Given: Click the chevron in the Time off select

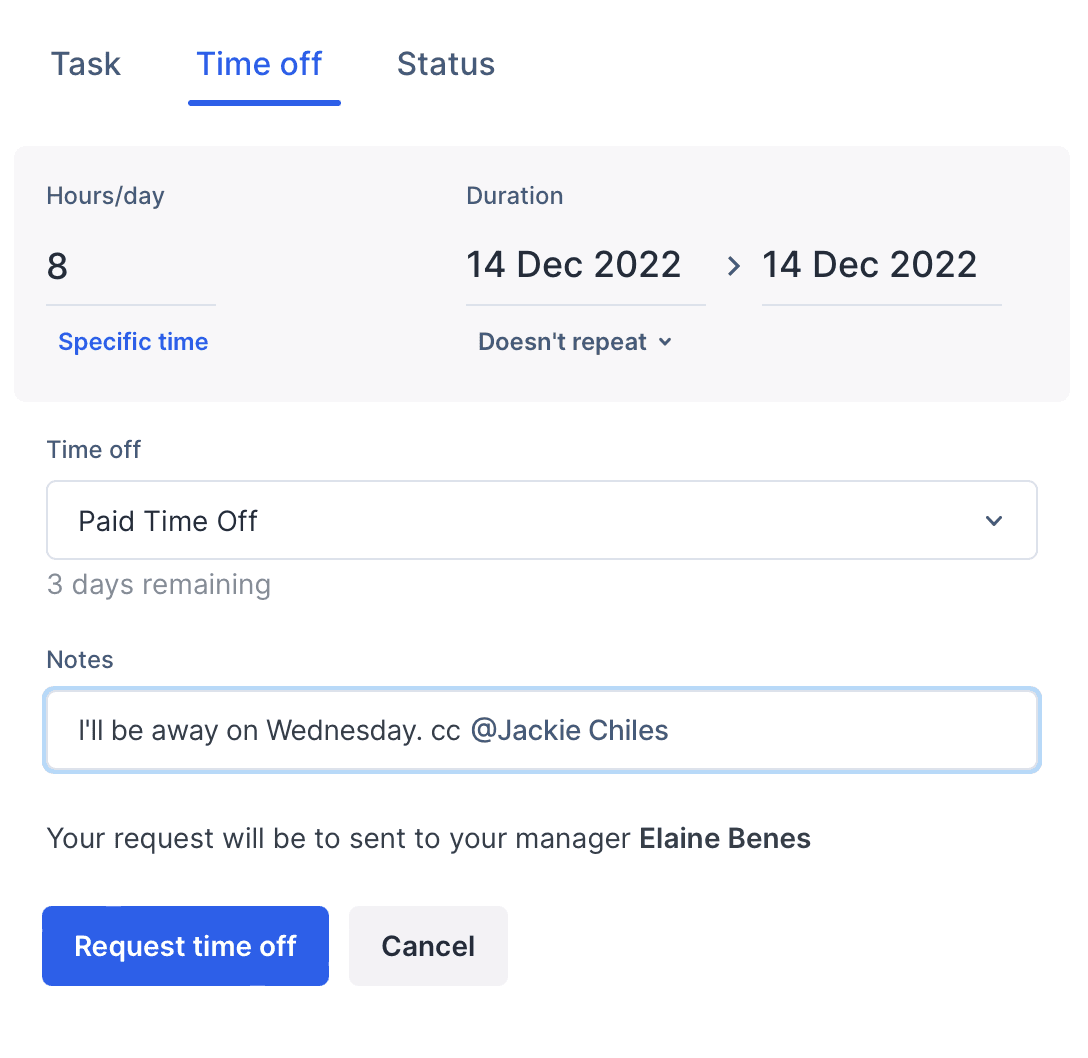Looking at the screenshot, I should tap(994, 521).
